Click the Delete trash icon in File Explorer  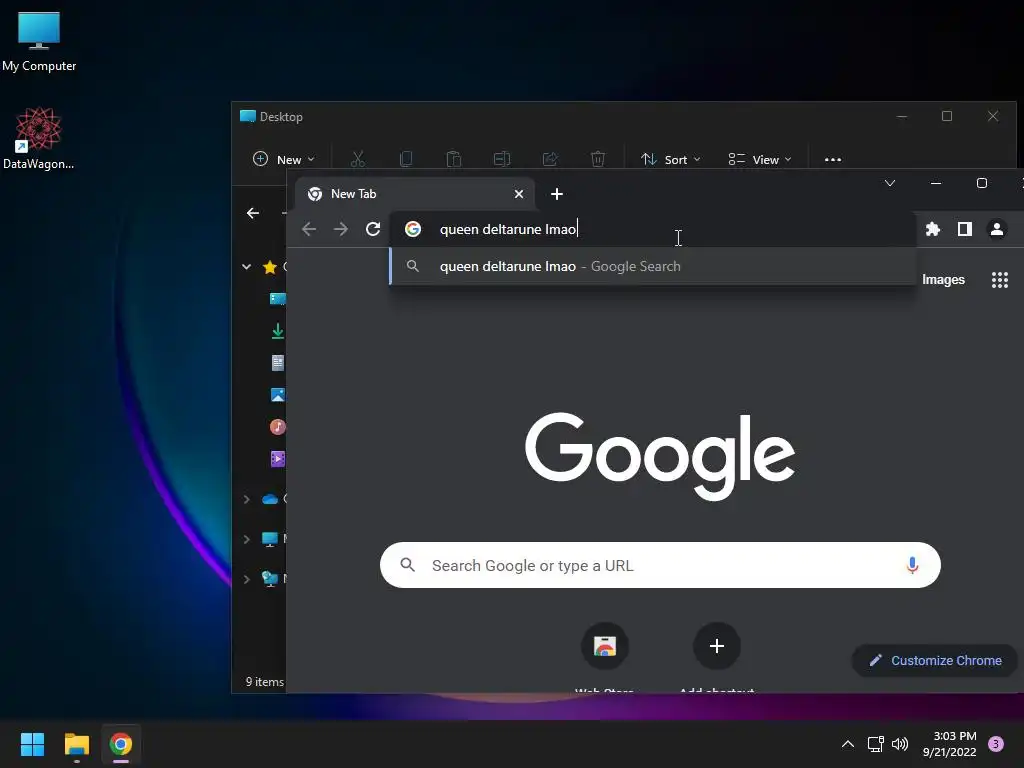point(598,159)
